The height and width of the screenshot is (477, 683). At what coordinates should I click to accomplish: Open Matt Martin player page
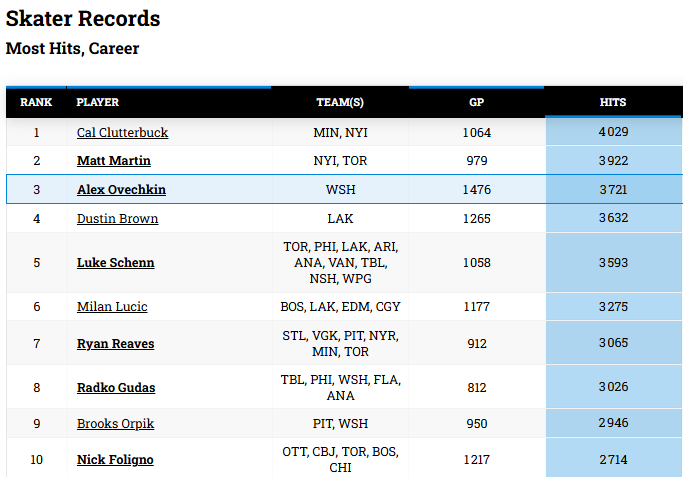pyautogui.click(x=114, y=161)
